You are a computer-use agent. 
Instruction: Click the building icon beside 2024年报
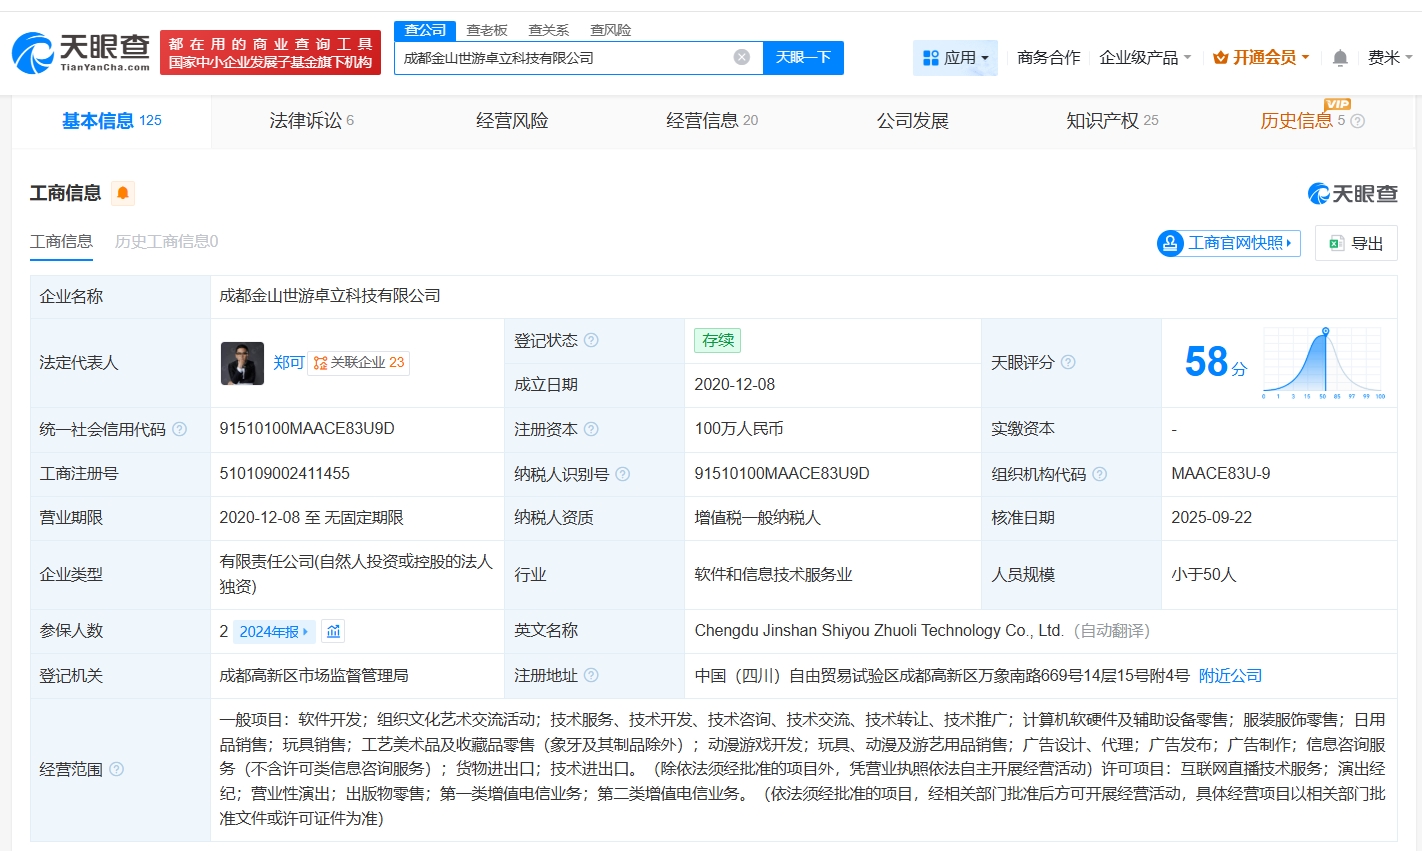click(334, 631)
